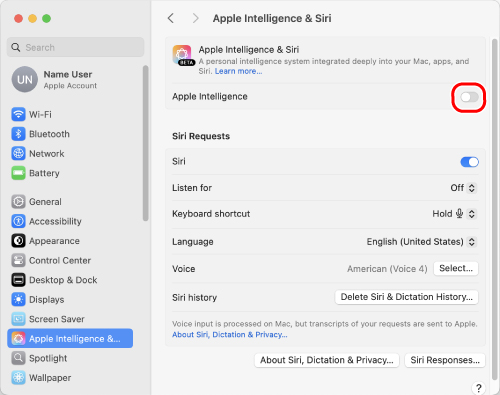Go back with the left chevron
This screenshot has width=500, height=395.
pyautogui.click(x=171, y=18)
